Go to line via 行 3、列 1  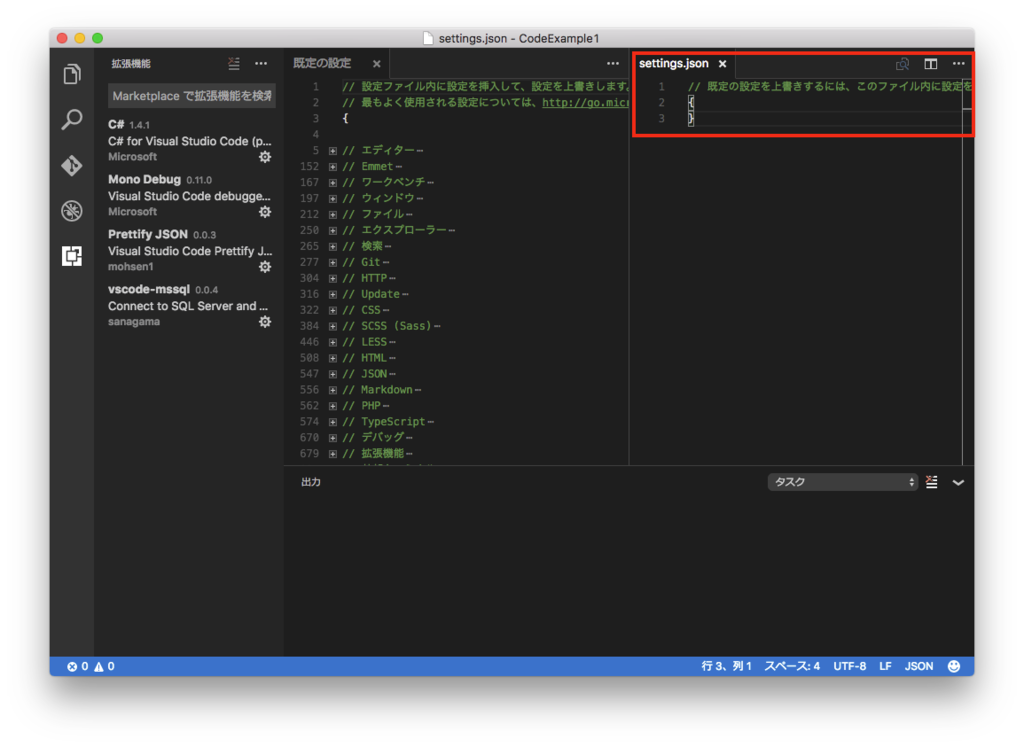726,666
